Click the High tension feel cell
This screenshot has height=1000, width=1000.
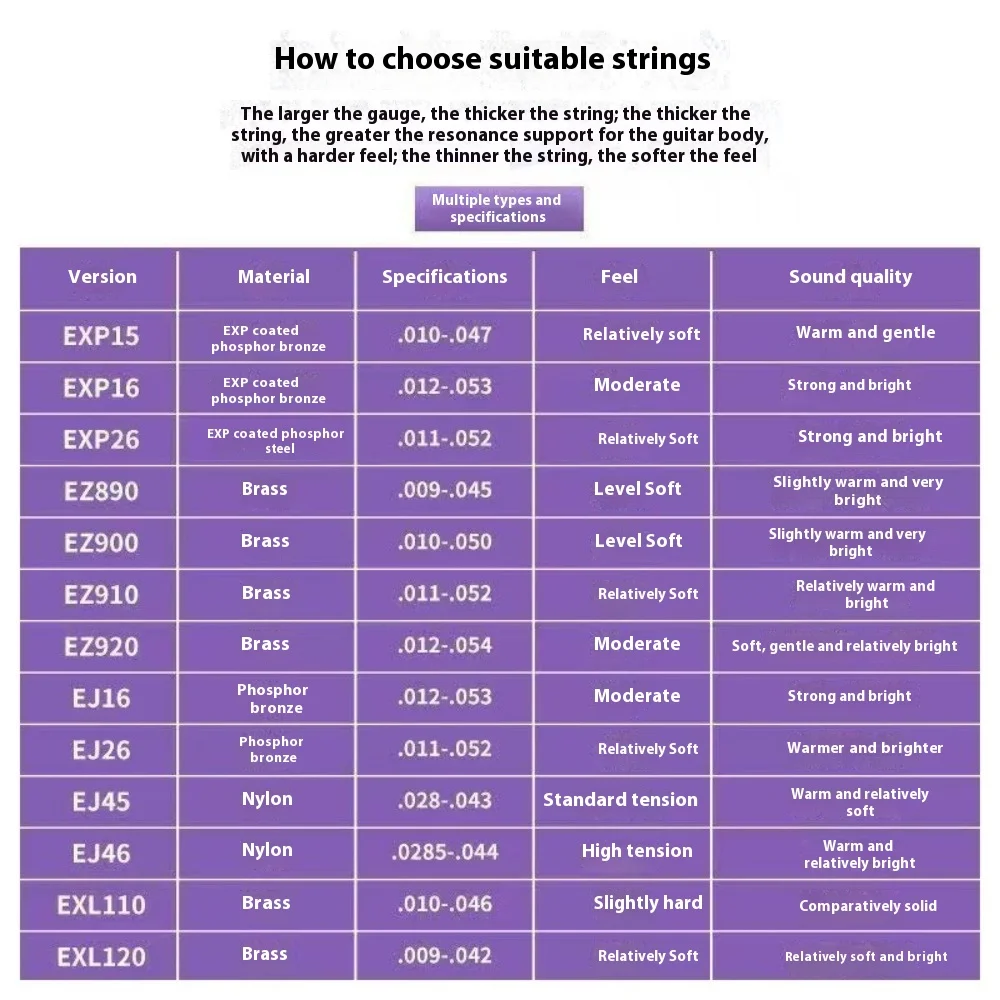637,851
